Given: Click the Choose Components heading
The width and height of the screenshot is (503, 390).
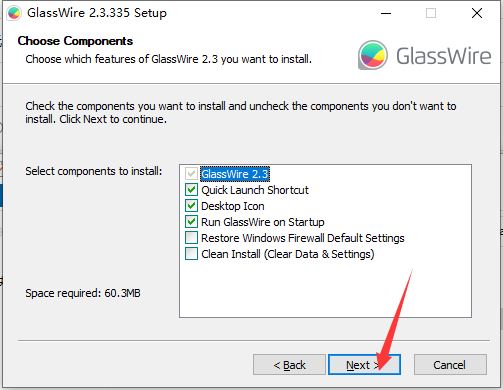Looking at the screenshot, I should (75, 41).
